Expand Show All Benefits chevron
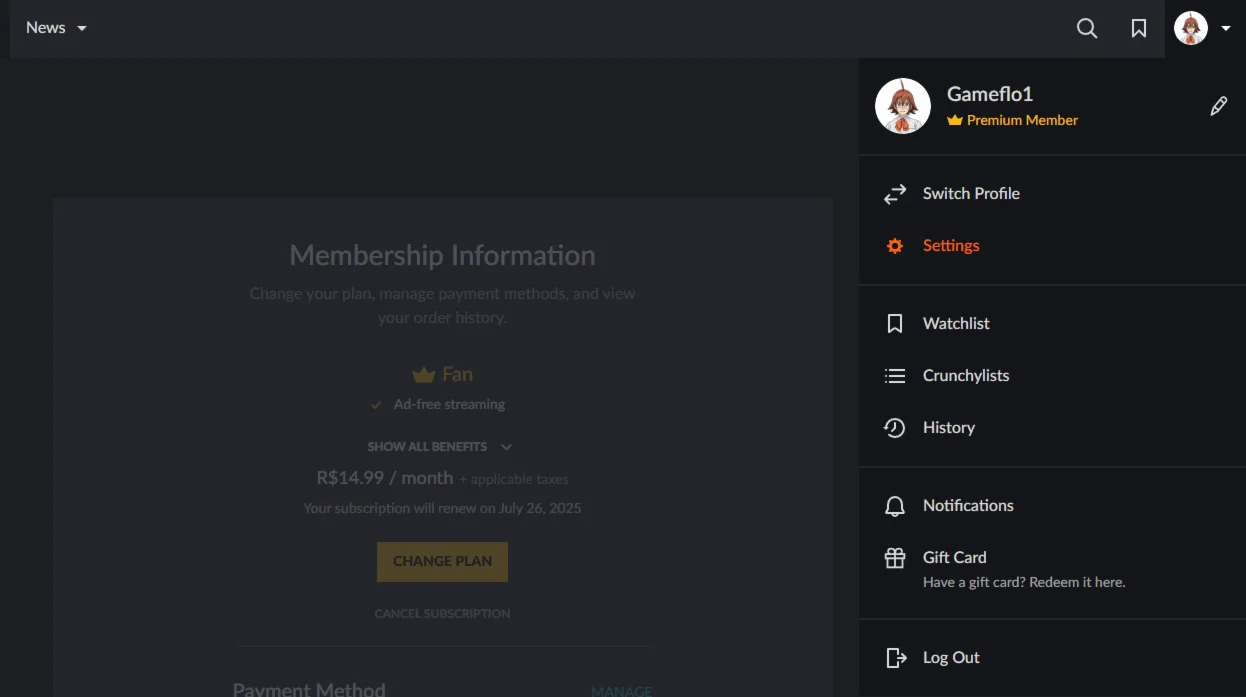This screenshot has width=1246, height=697. (x=506, y=447)
